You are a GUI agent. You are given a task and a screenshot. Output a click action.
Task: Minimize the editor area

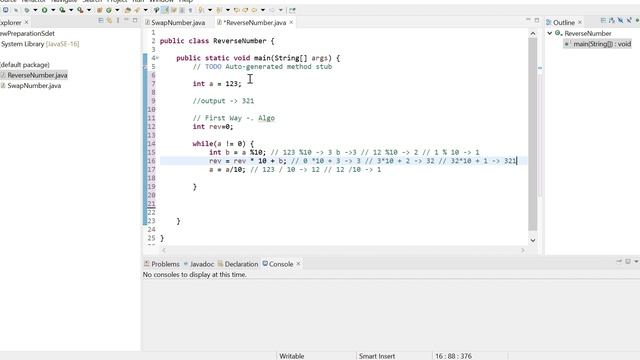point(528,20)
